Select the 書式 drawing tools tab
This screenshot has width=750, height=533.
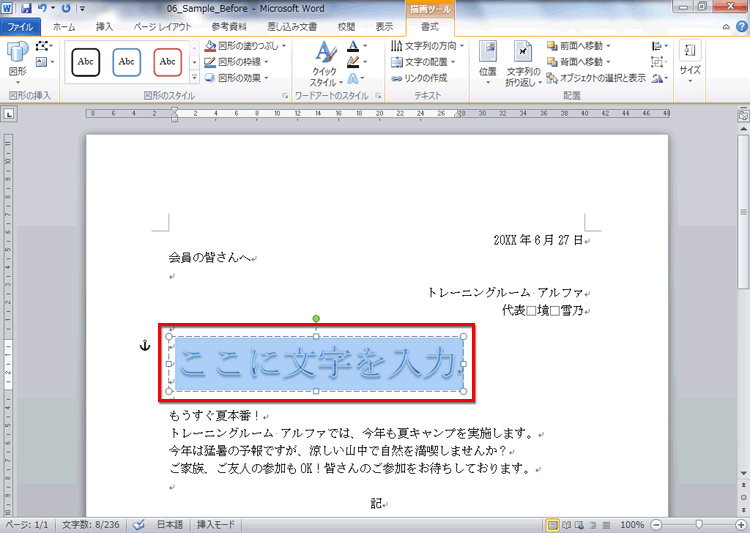(x=430, y=27)
